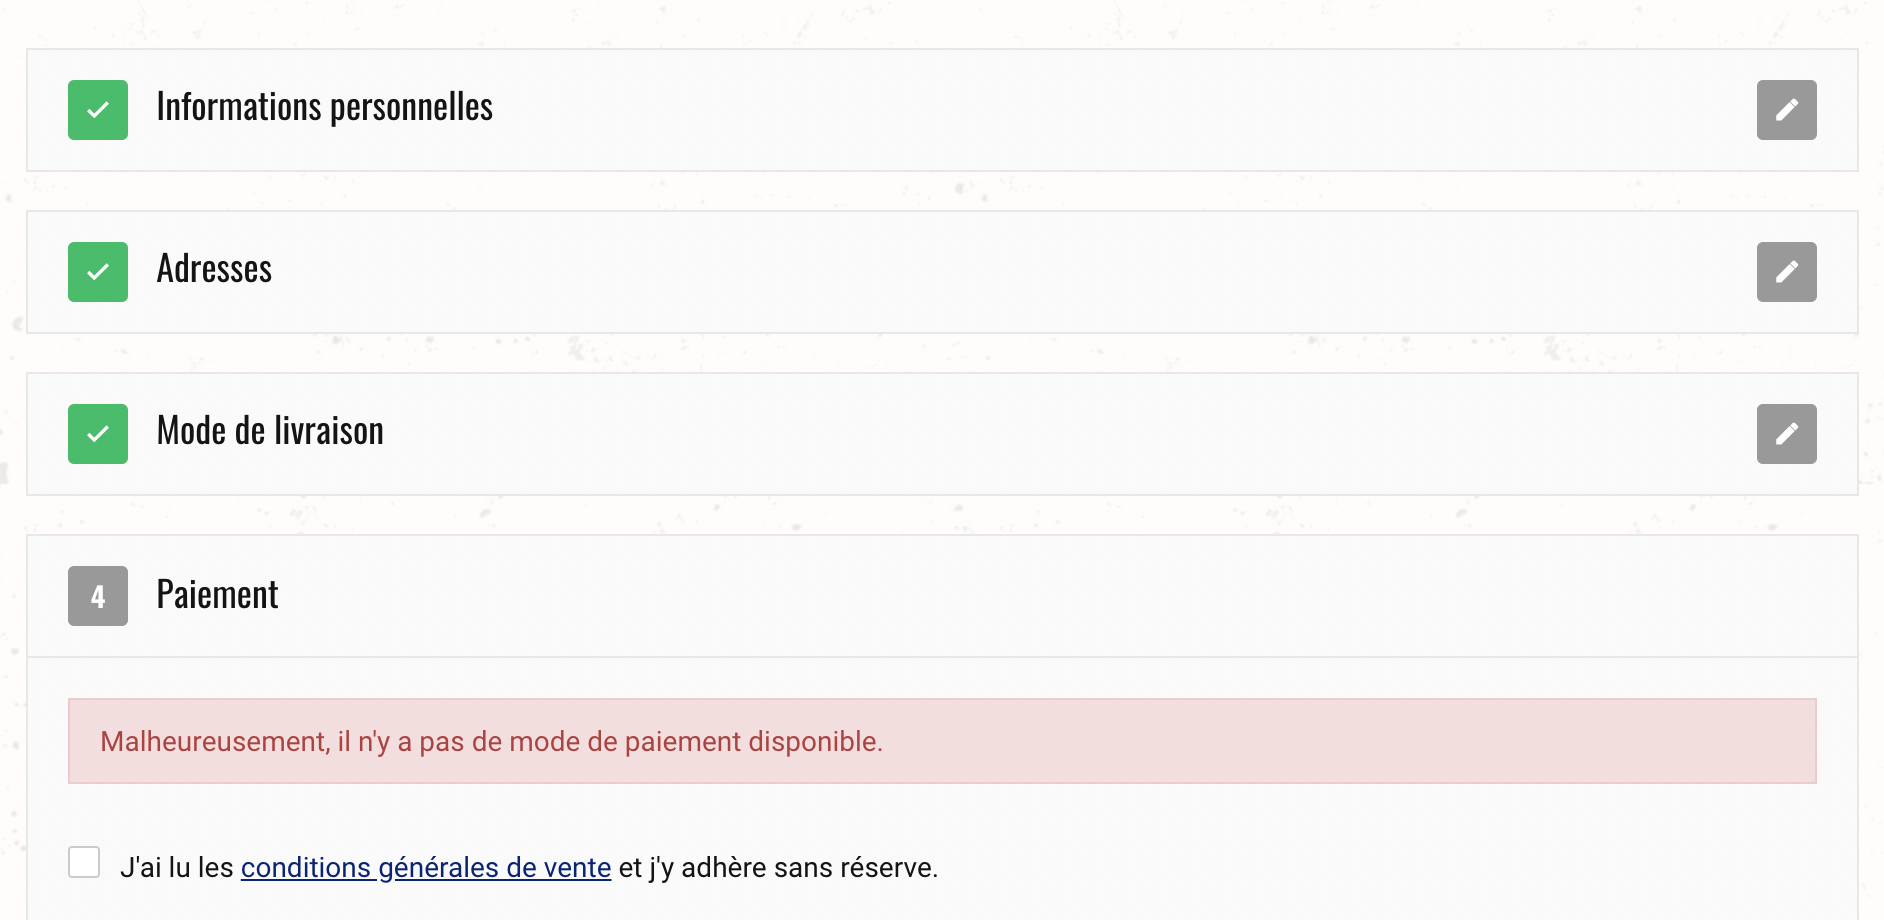
Task: Click the 'J'ai lu les' checkbox label text
Action: [x=177, y=867]
